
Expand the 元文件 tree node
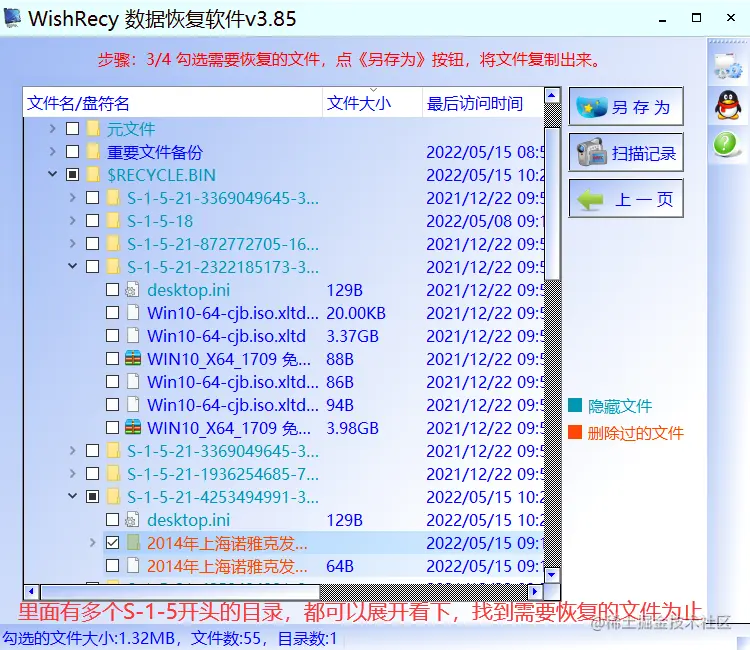(x=53, y=129)
